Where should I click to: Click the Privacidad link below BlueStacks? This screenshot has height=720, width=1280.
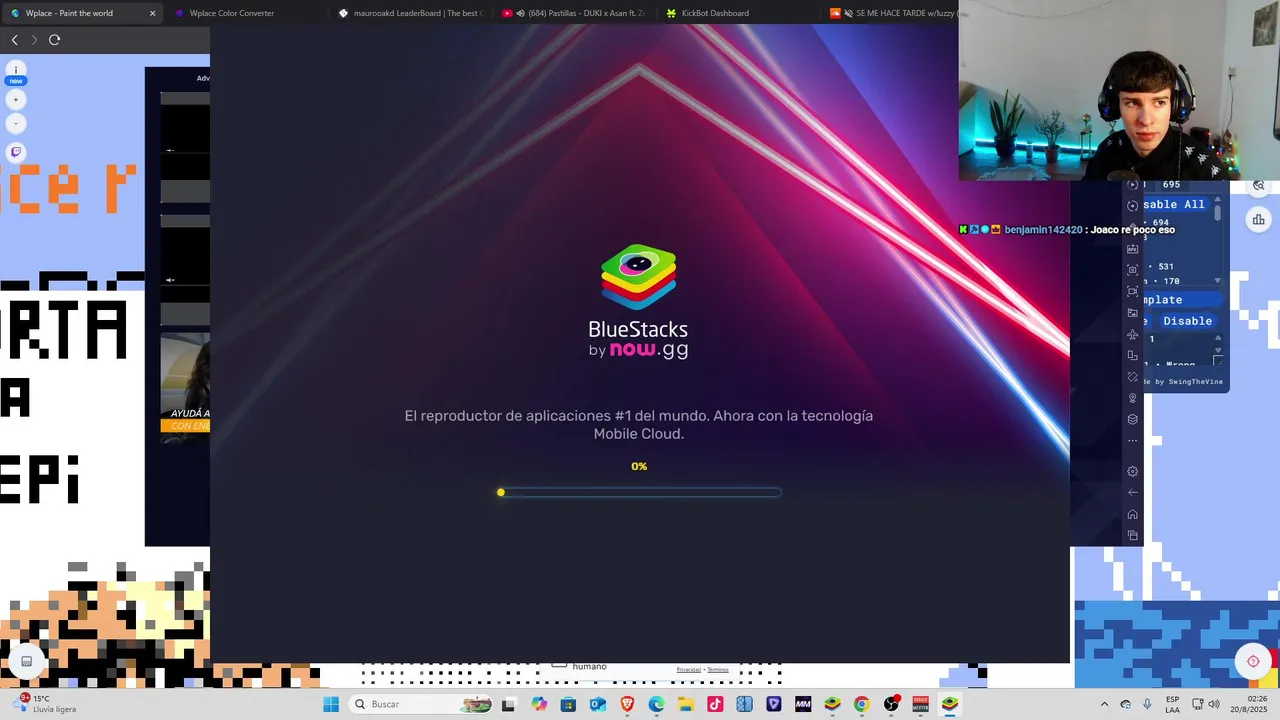688,669
